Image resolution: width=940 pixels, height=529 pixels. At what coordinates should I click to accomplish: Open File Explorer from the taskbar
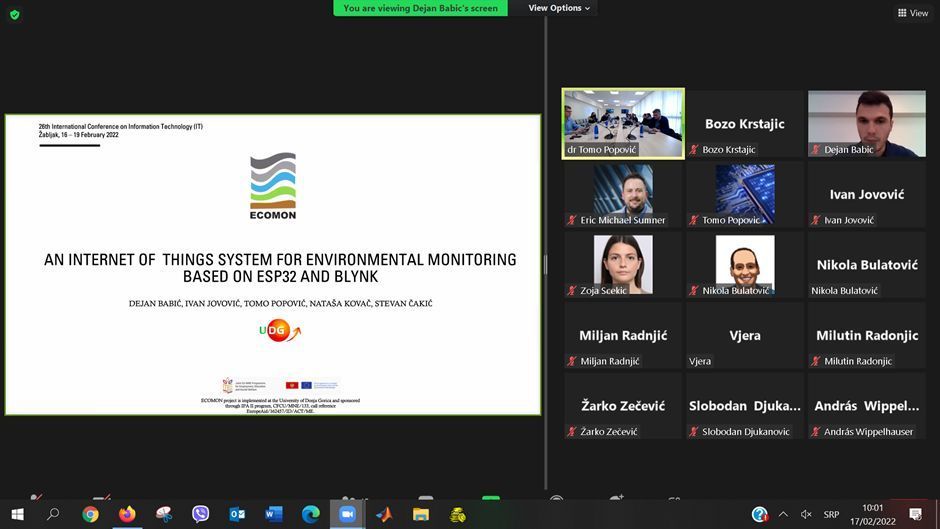click(421, 514)
